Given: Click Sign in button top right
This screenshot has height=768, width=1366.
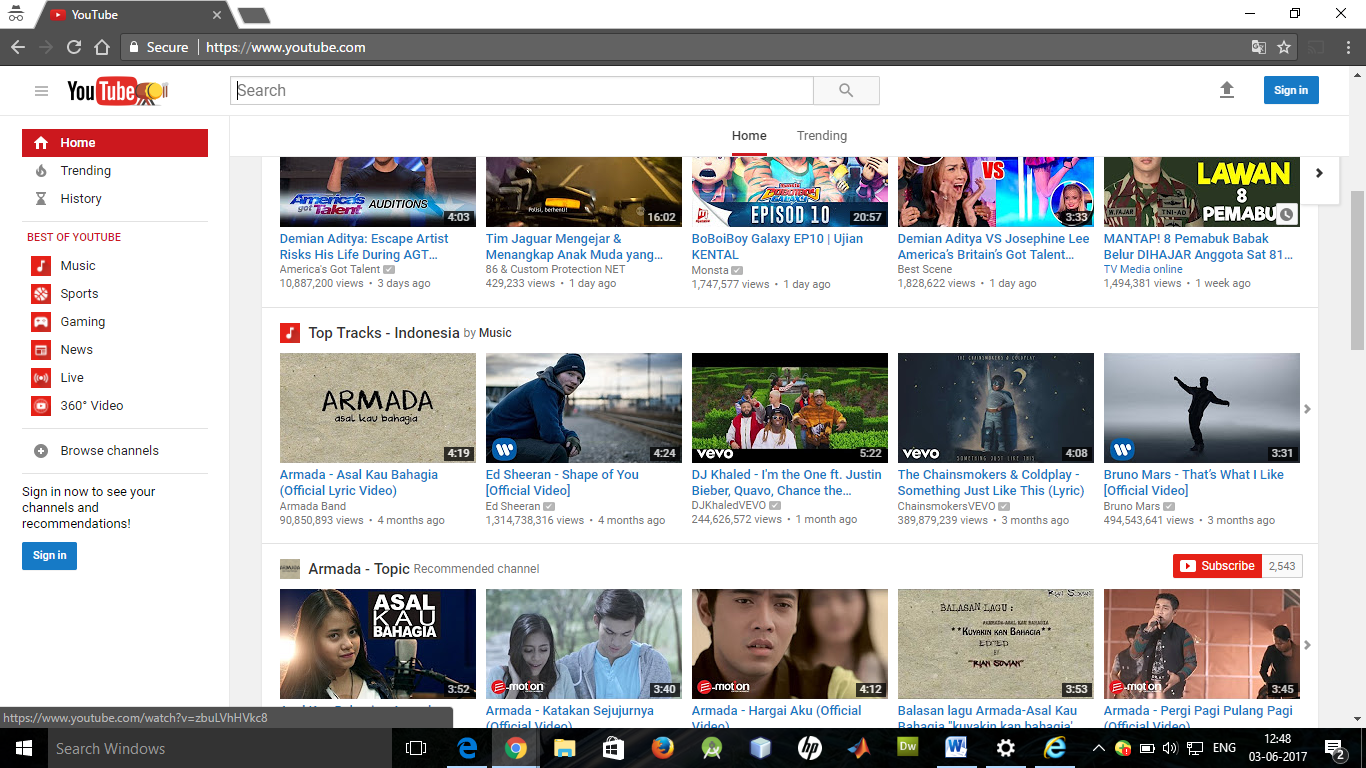Looking at the screenshot, I should click(1291, 90).
